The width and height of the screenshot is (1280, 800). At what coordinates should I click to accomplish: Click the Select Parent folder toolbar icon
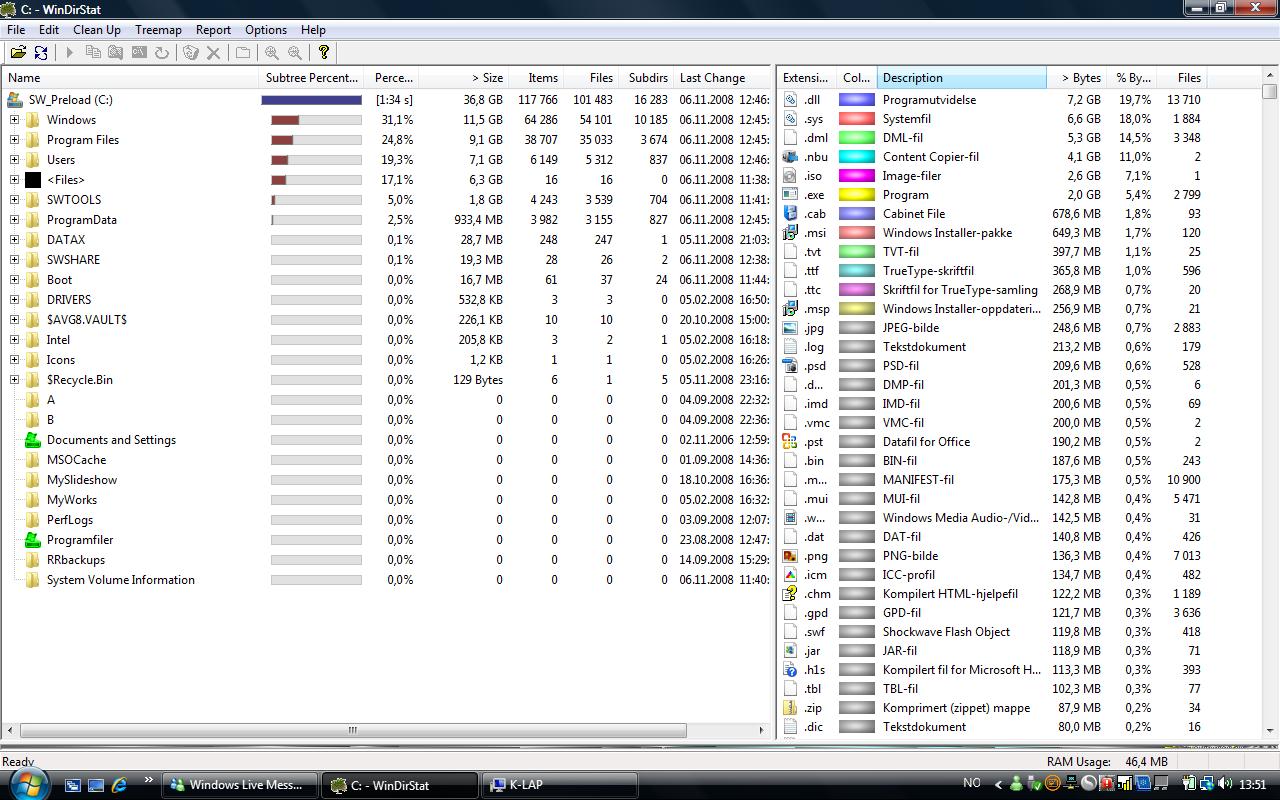pos(242,53)
